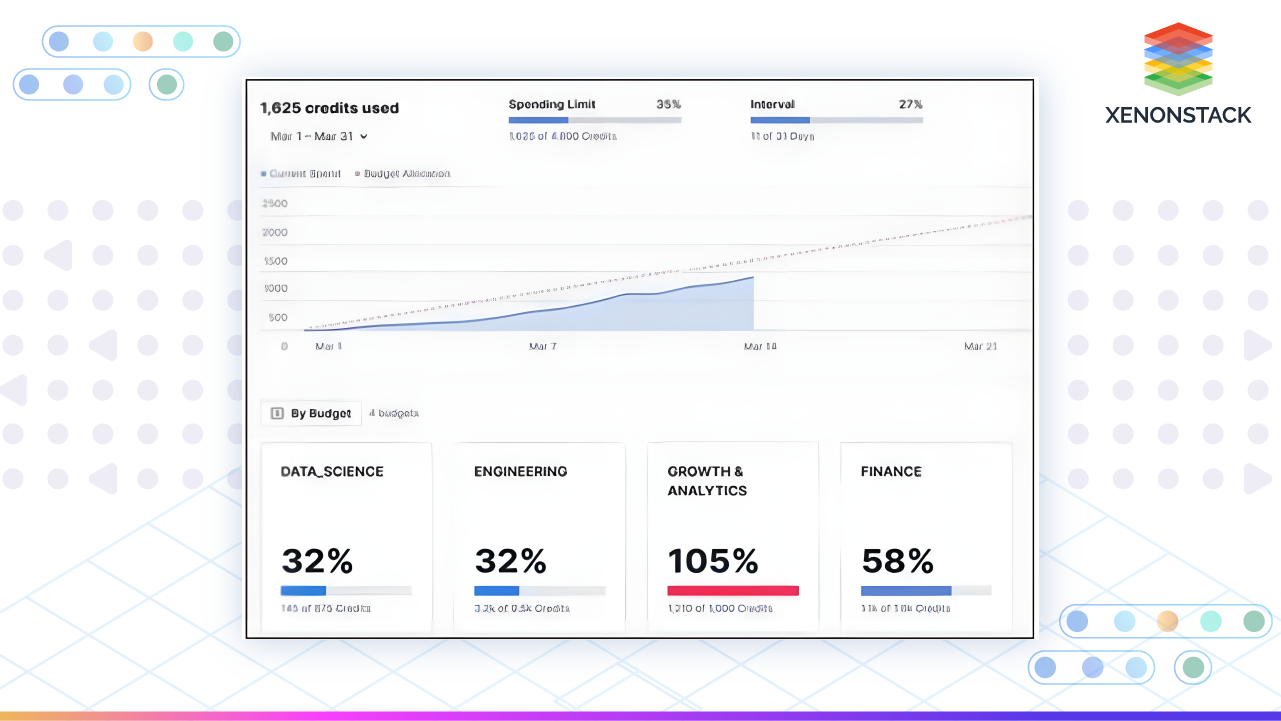
Task: Open the DATA_SCIENCE budget card title
Action: 332,471
